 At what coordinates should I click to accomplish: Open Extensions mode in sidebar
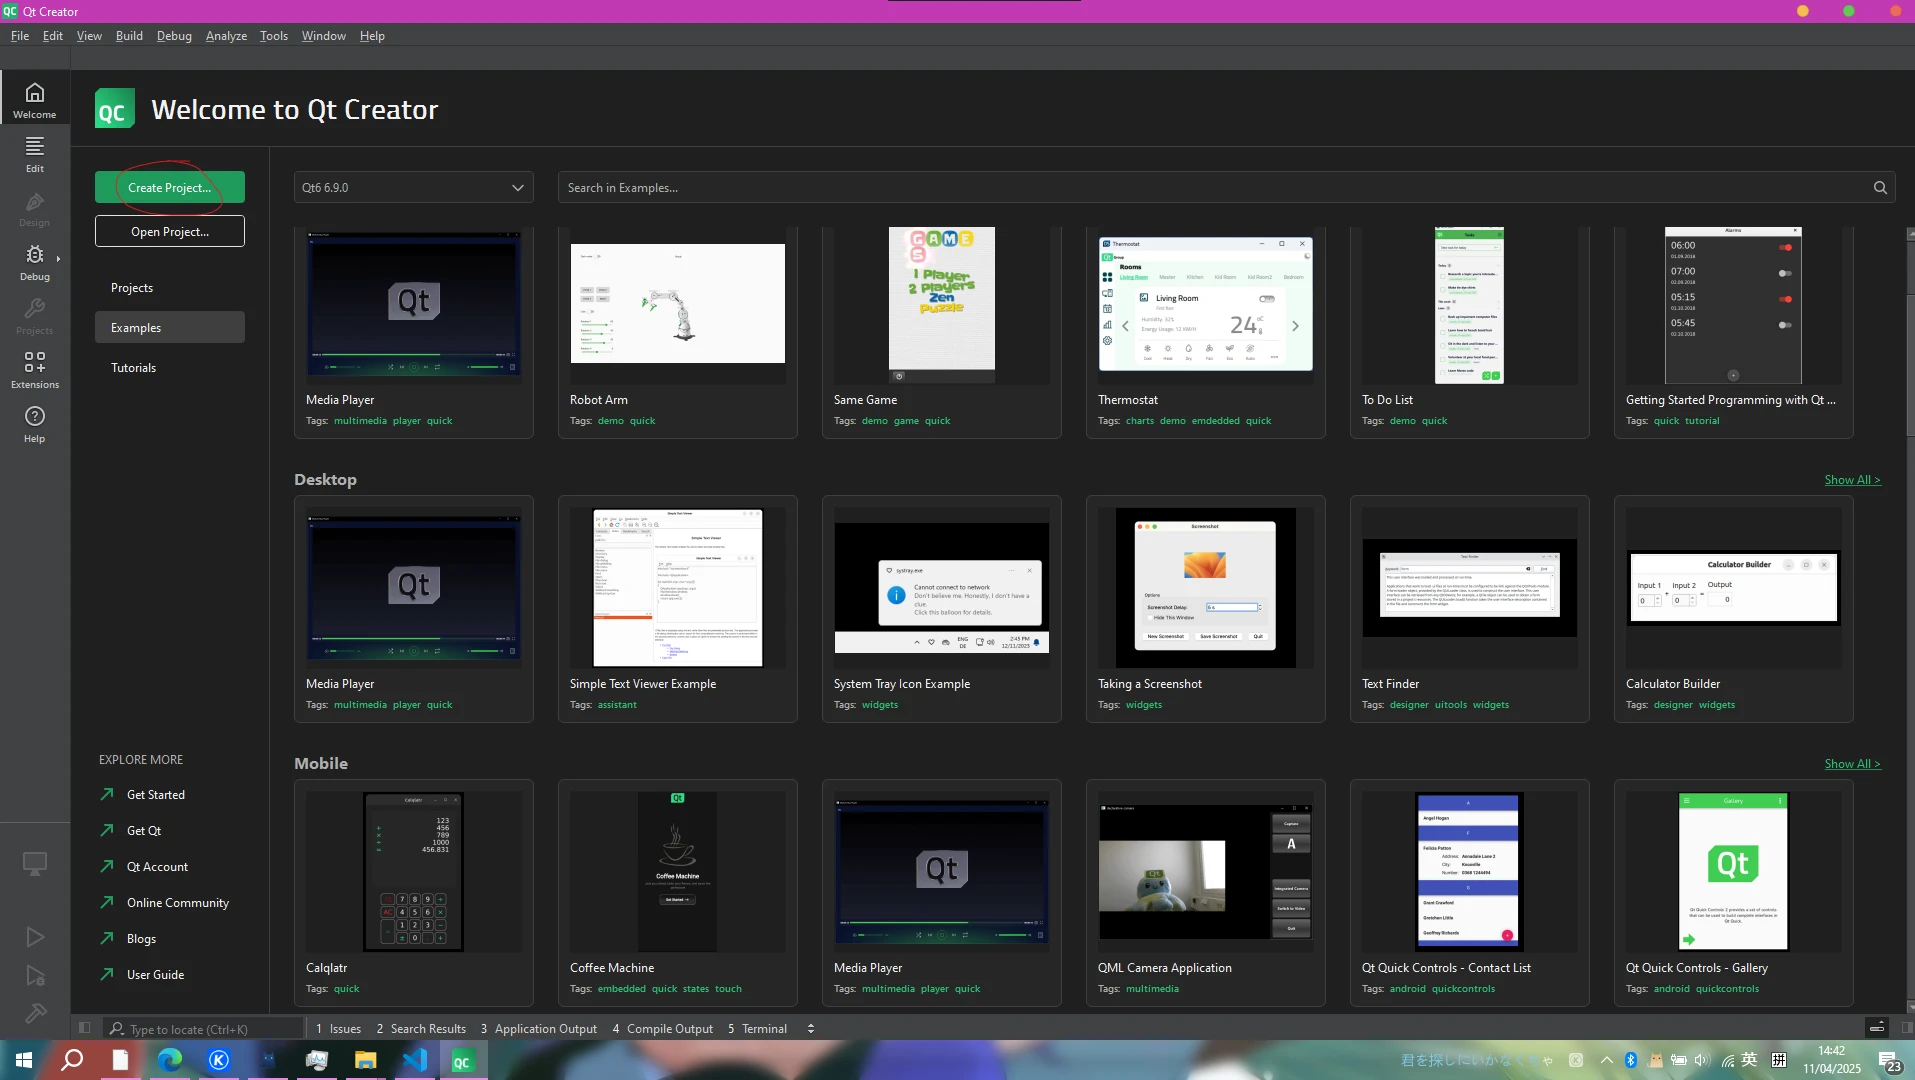(35, 370)
